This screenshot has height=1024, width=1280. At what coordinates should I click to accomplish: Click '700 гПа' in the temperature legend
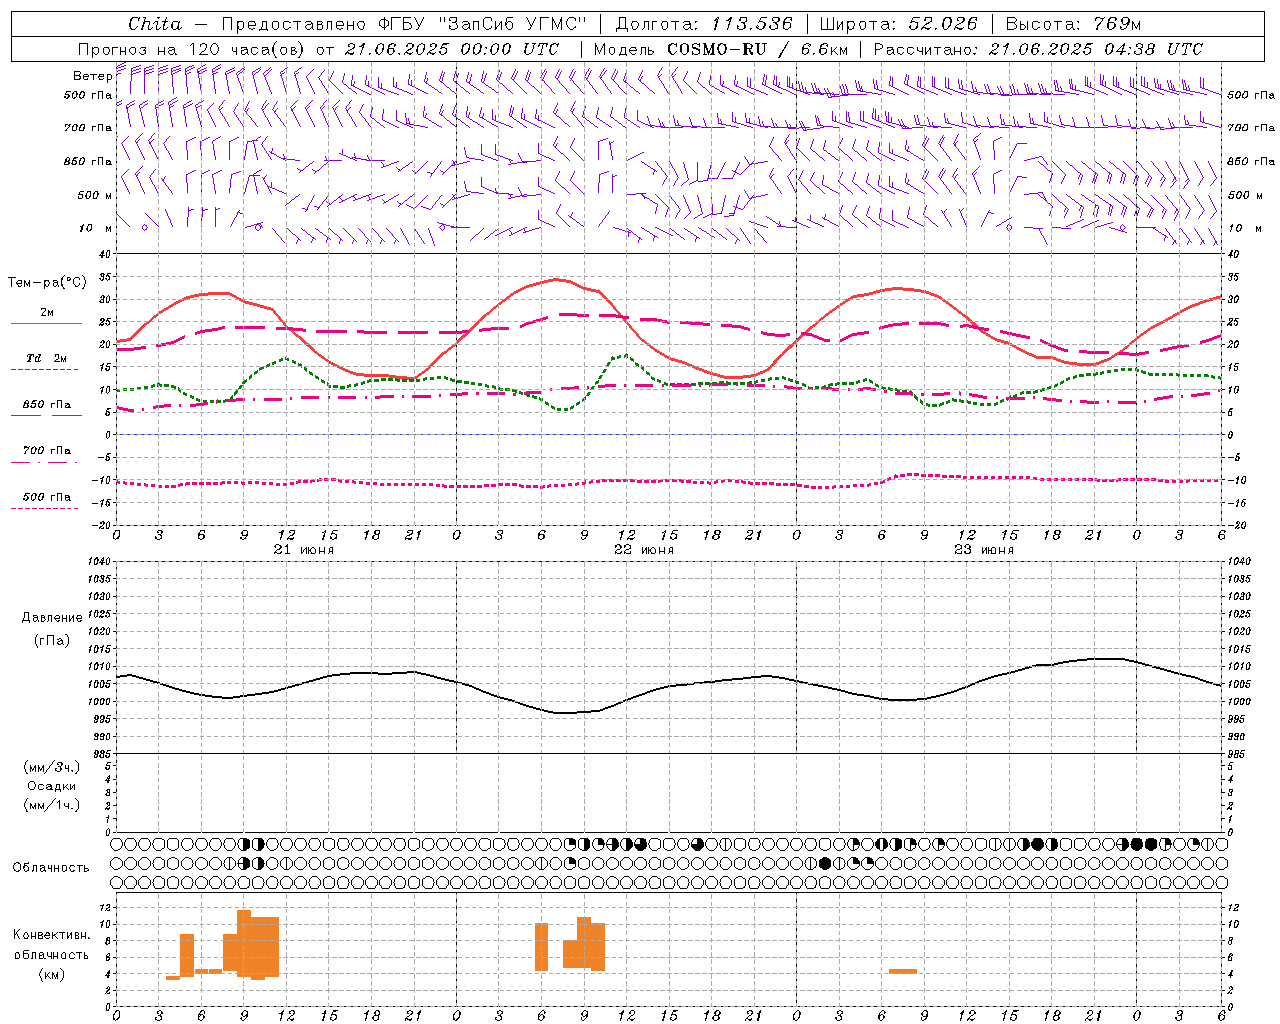click(46, 451)
